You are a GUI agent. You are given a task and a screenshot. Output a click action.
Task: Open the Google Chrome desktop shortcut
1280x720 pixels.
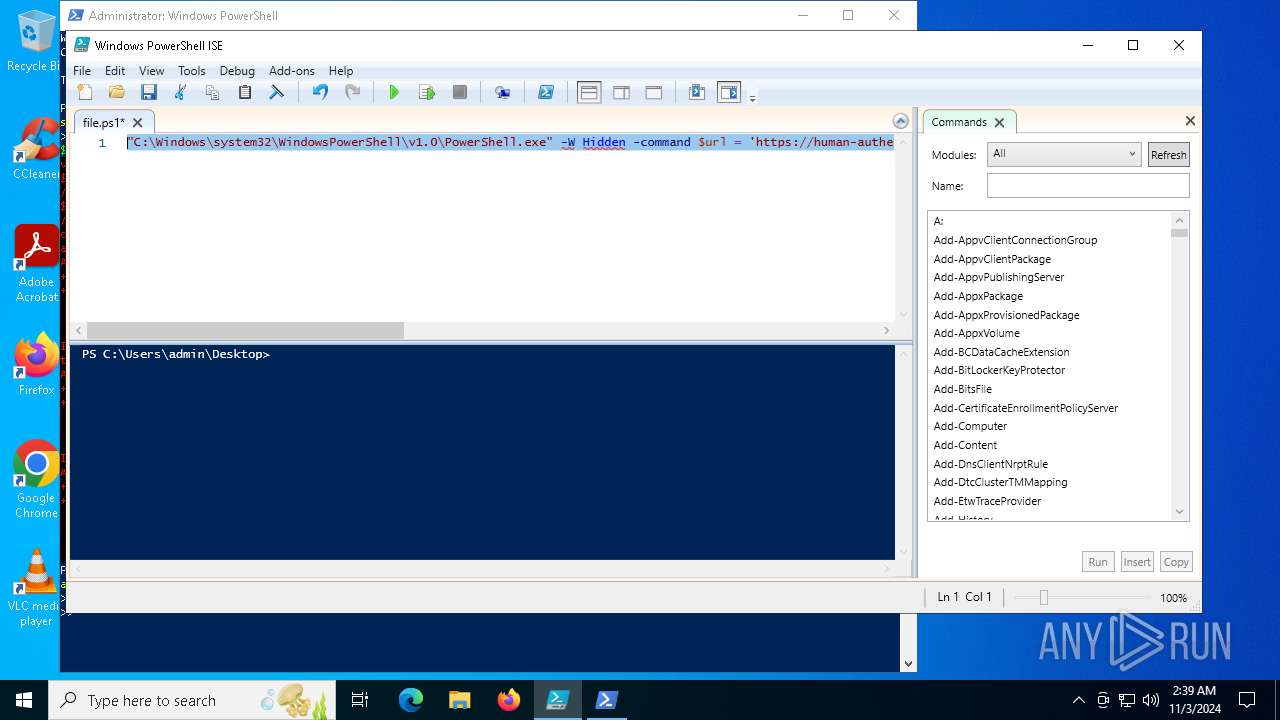36,480
